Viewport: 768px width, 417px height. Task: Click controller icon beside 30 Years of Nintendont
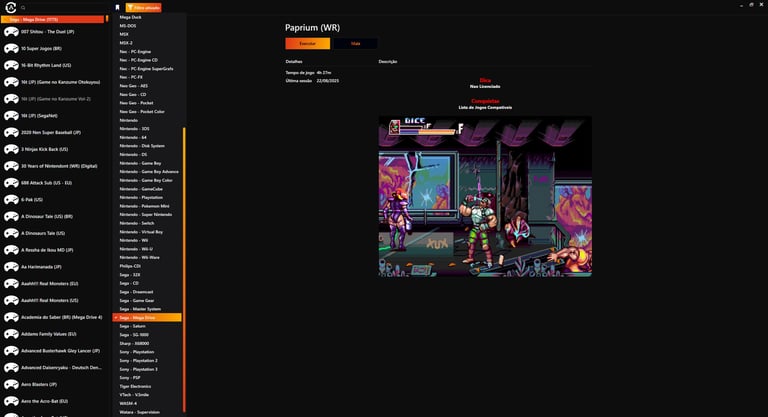(x=11, y=166)
